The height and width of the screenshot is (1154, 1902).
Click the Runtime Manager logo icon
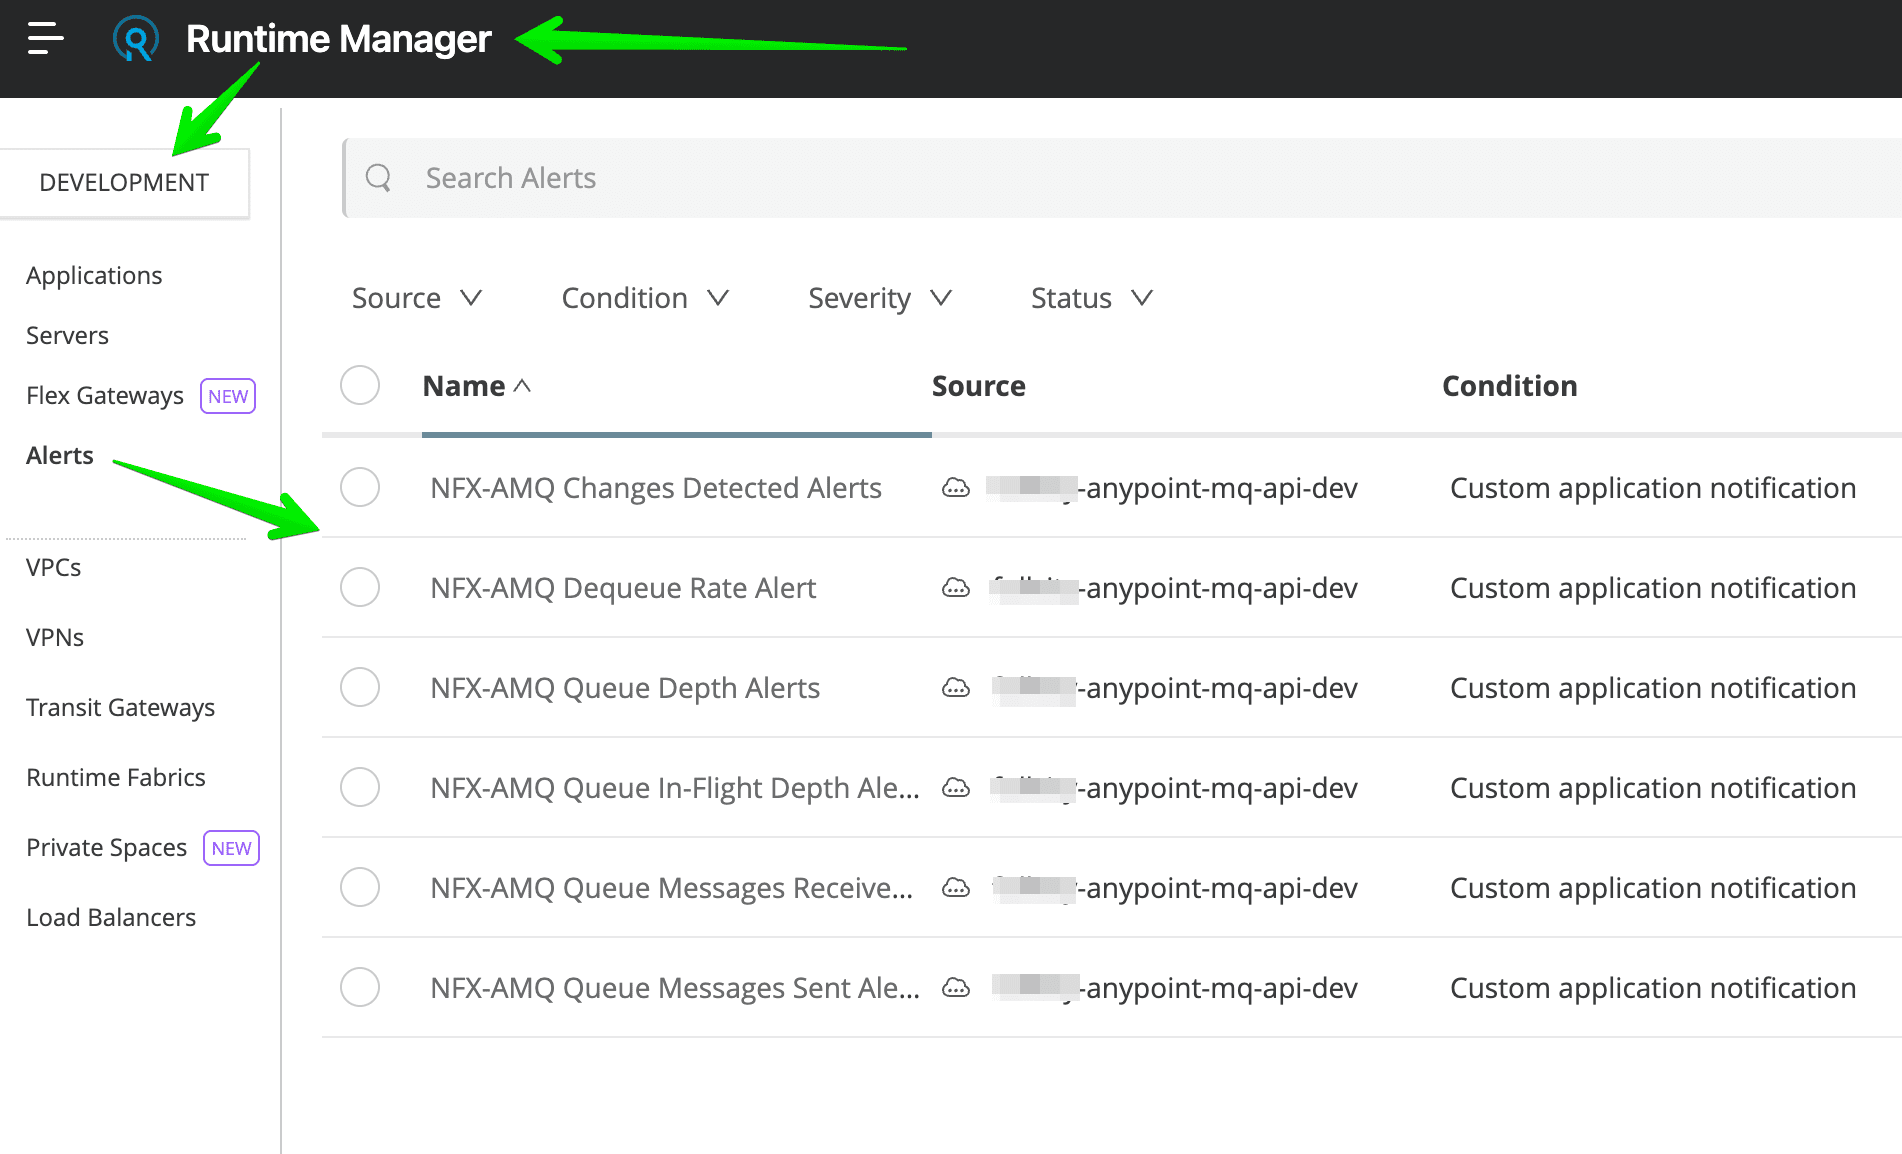(136, 39)
